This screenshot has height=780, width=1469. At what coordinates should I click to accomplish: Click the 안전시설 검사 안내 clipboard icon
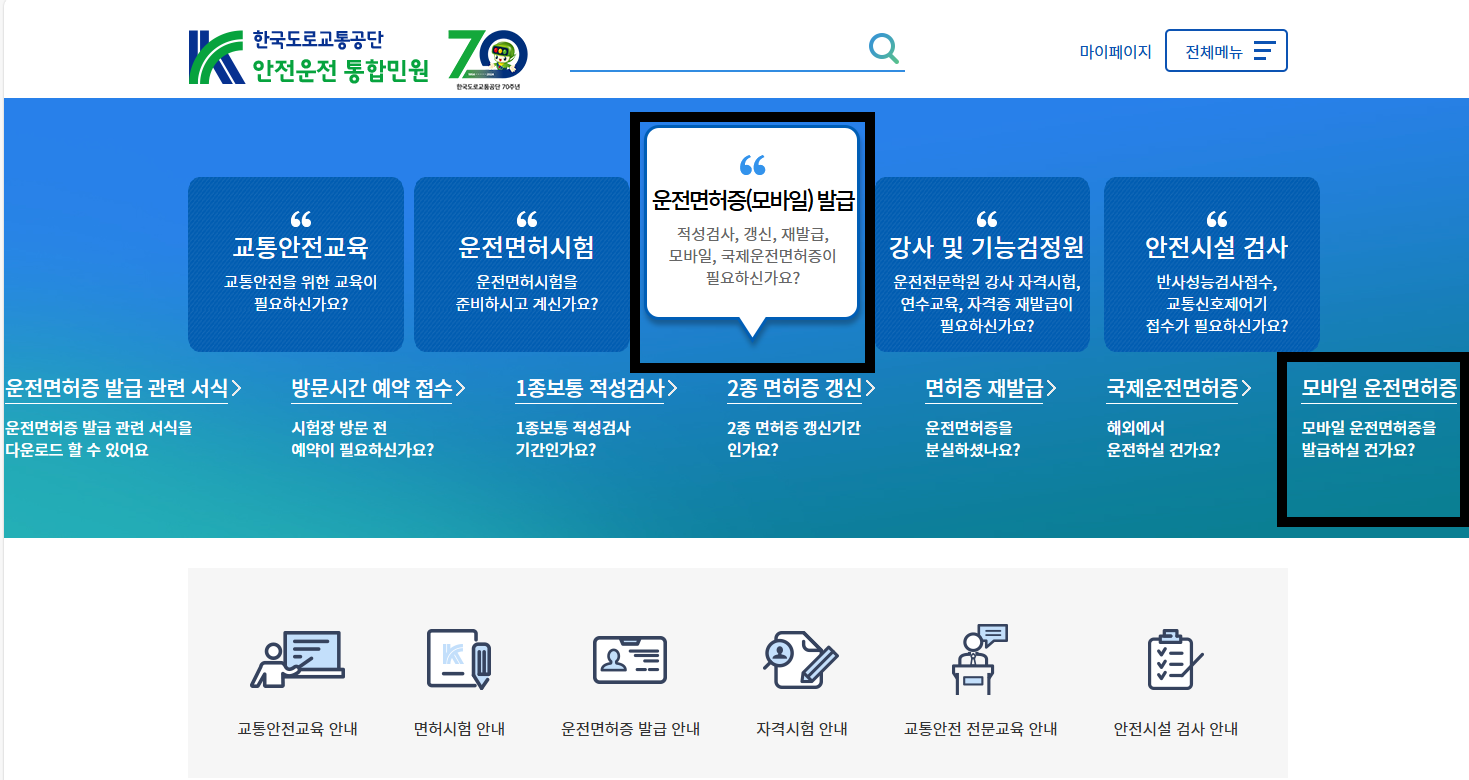click(x=1175, y=660)
